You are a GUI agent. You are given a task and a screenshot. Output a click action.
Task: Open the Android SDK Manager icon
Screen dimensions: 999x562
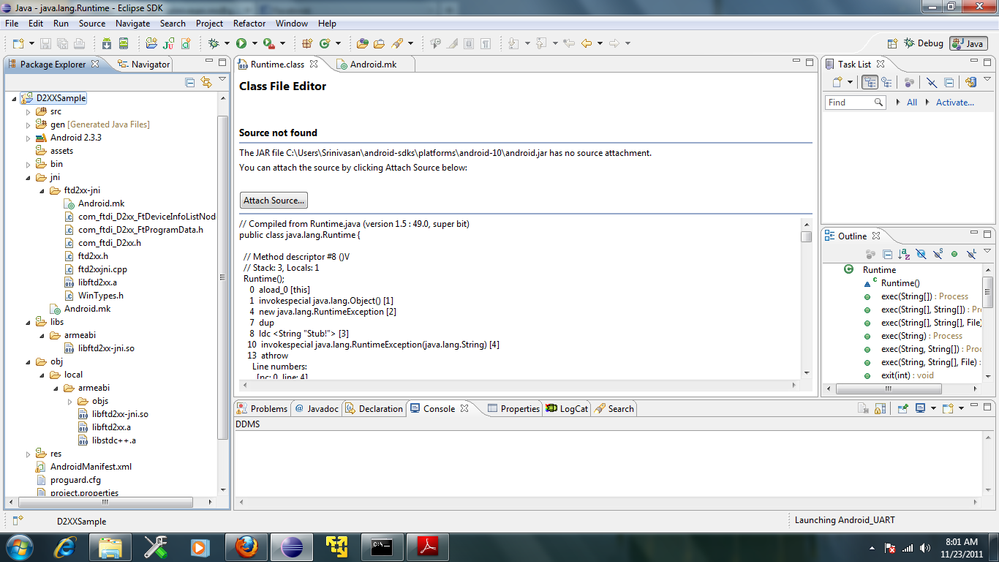point(106,43)
